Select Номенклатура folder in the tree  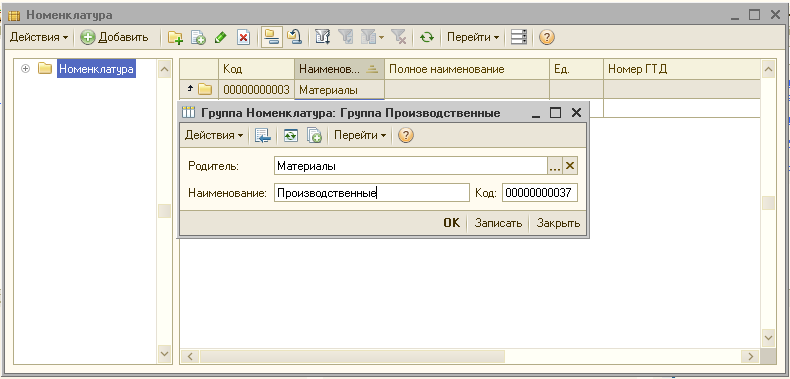point(96,69)
